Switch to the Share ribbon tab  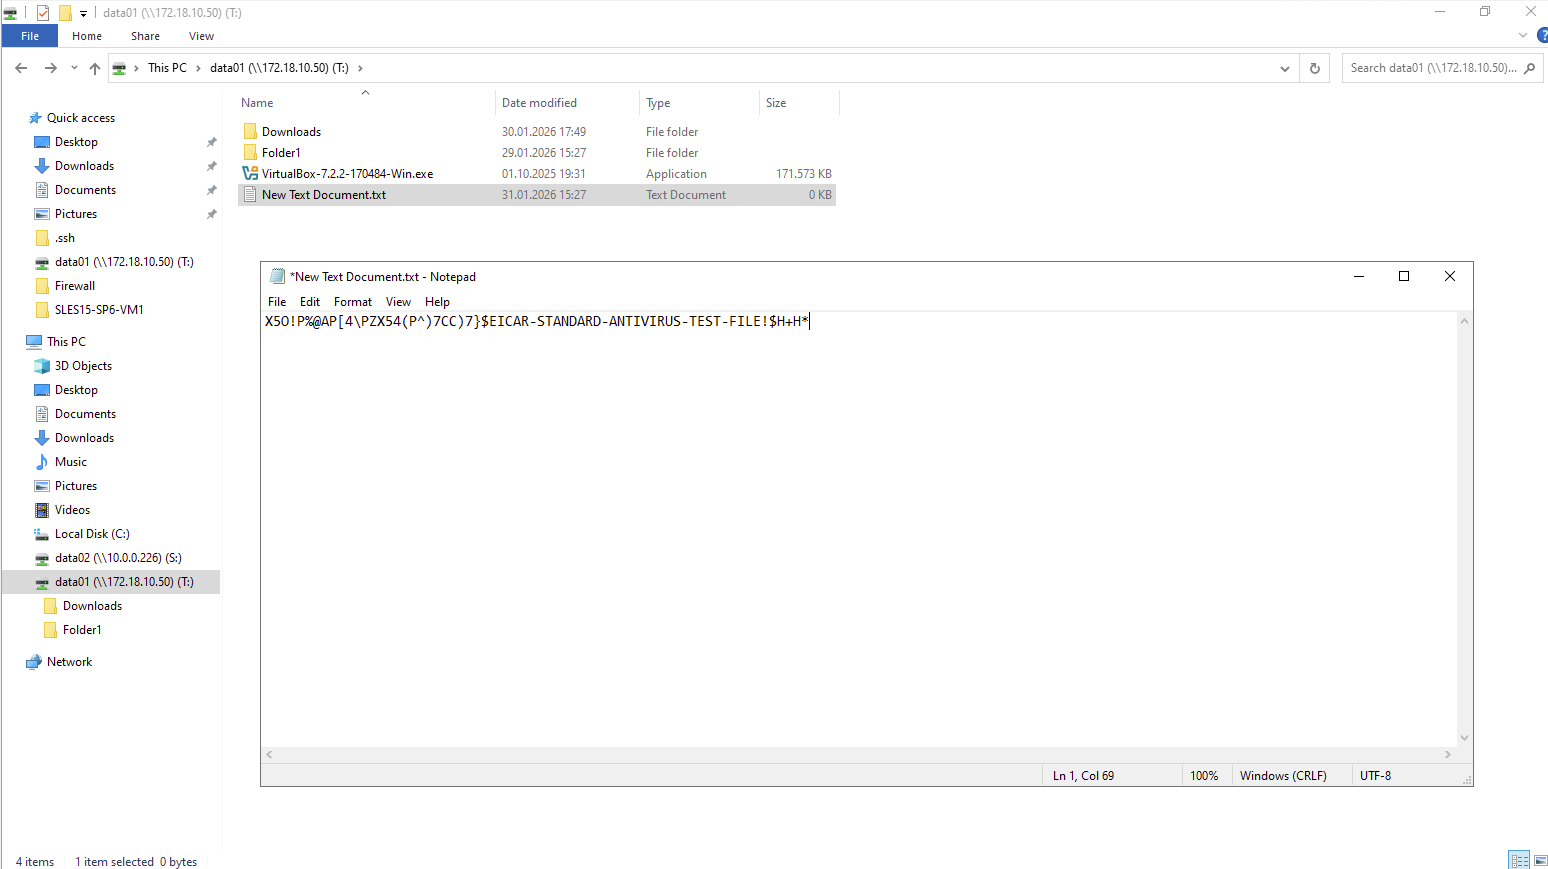(x=145, y=36)
